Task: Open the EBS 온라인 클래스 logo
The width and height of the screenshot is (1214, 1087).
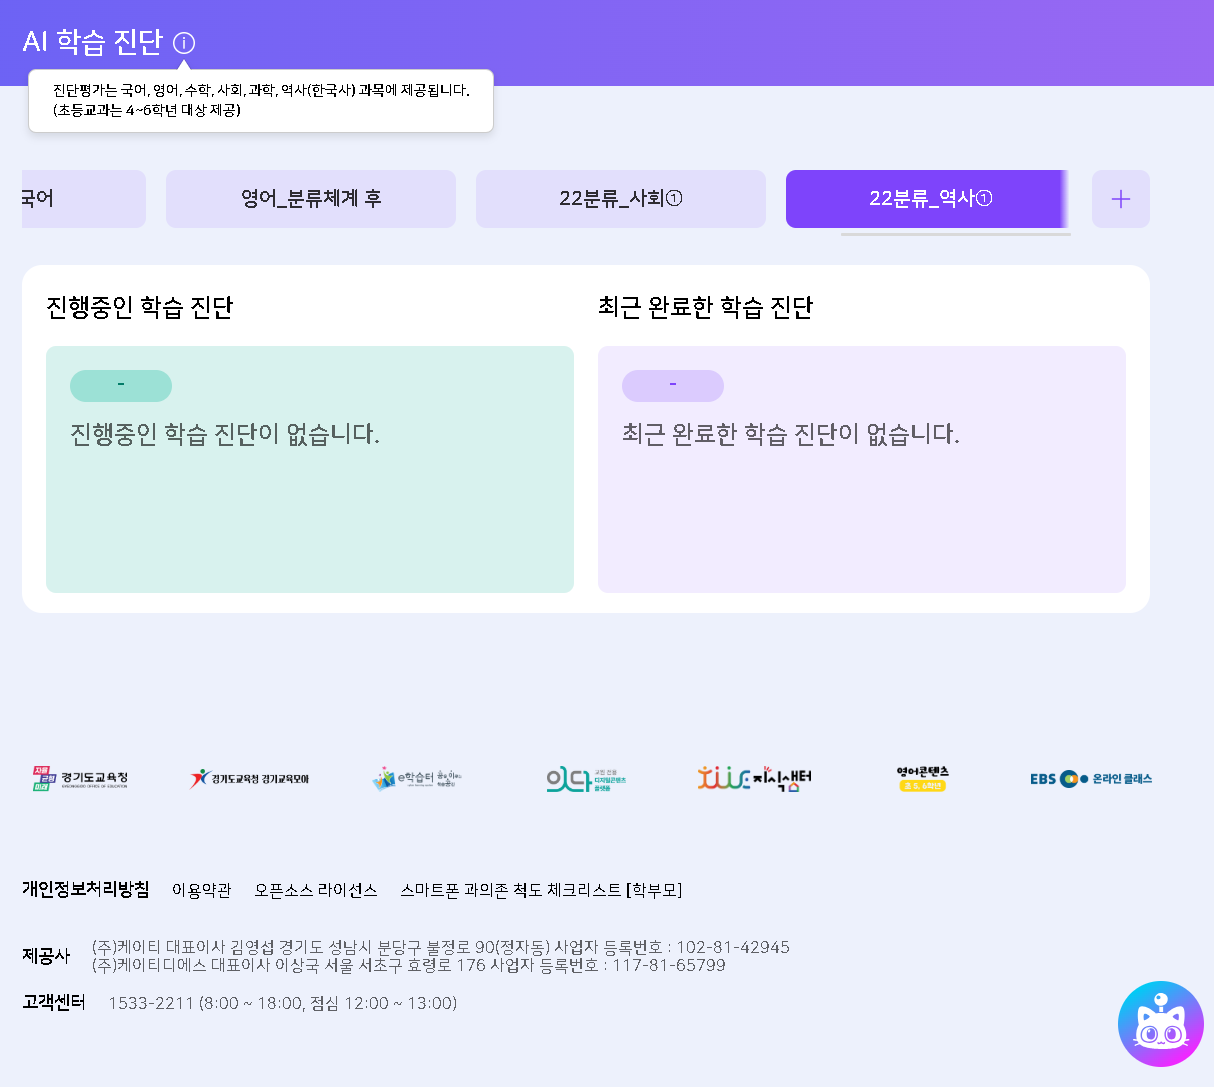Action: click(x=1091, y=779)
